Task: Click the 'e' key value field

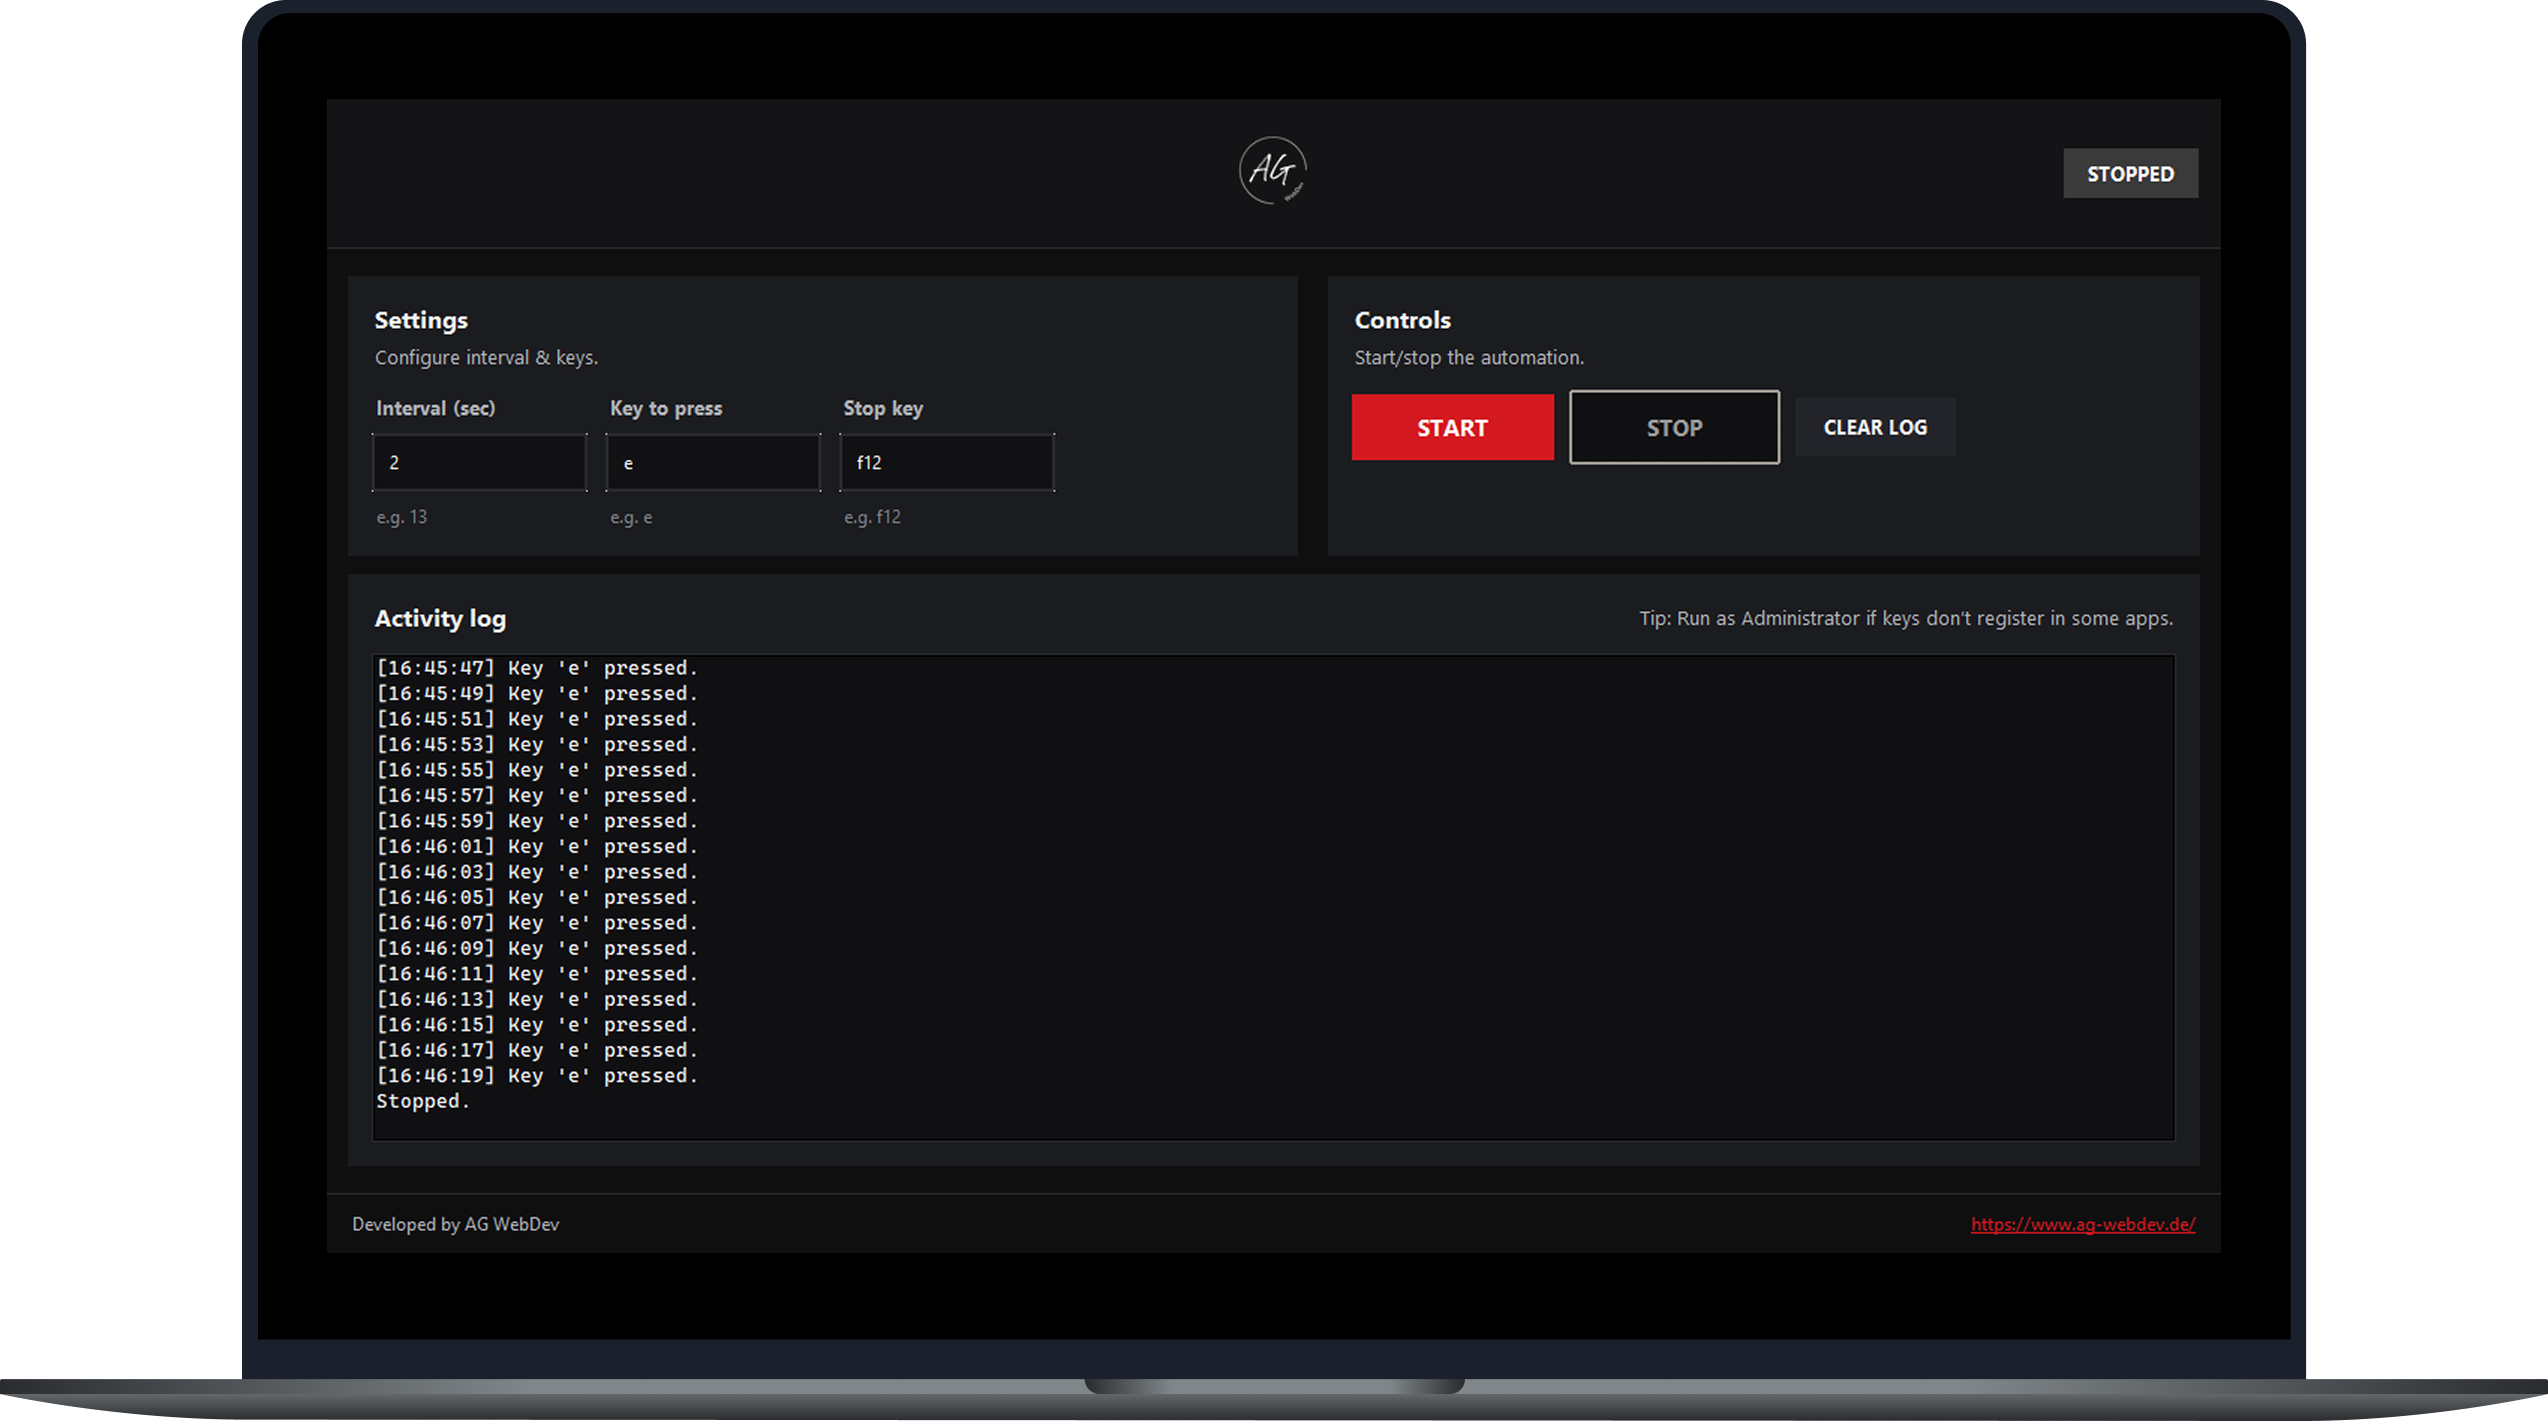Action: pos(627,462)
